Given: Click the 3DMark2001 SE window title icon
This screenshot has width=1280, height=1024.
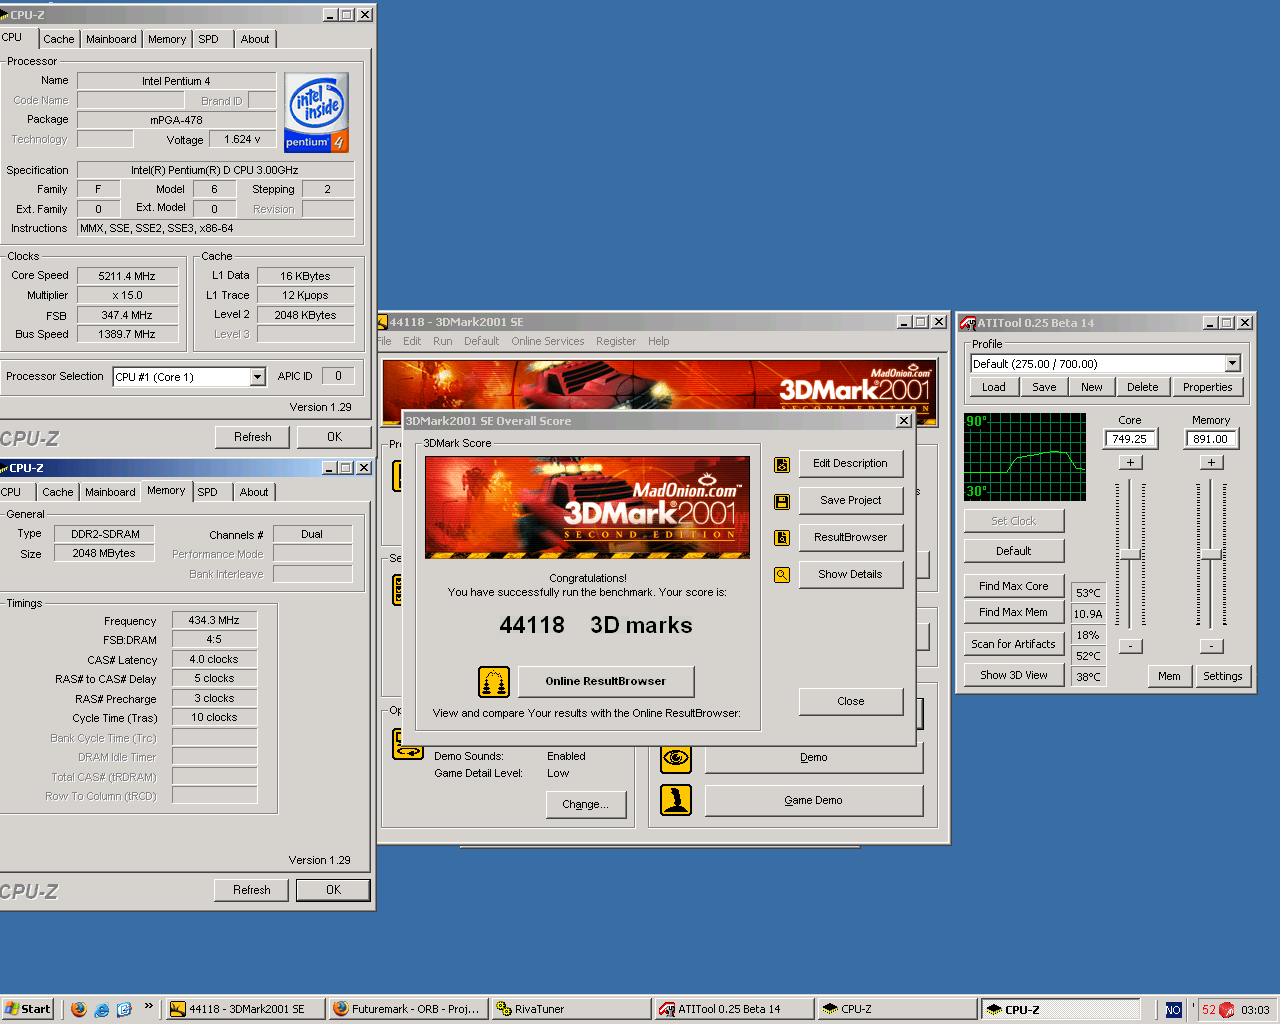Looking at the screenshot, I should point(382,322).
